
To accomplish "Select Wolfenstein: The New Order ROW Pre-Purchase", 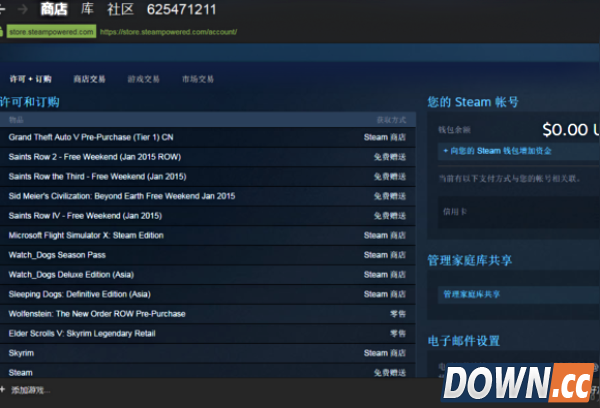I will click(207, 314).
